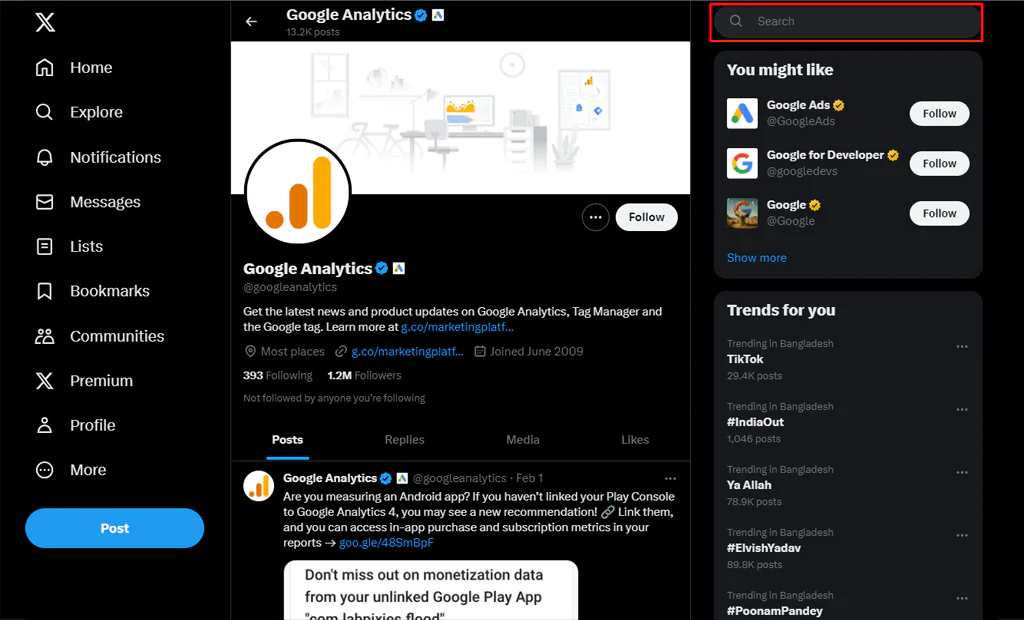Screen dimensions: 1024x620
Task: Open the Communities people icon
Action: (x=44, y=336)
